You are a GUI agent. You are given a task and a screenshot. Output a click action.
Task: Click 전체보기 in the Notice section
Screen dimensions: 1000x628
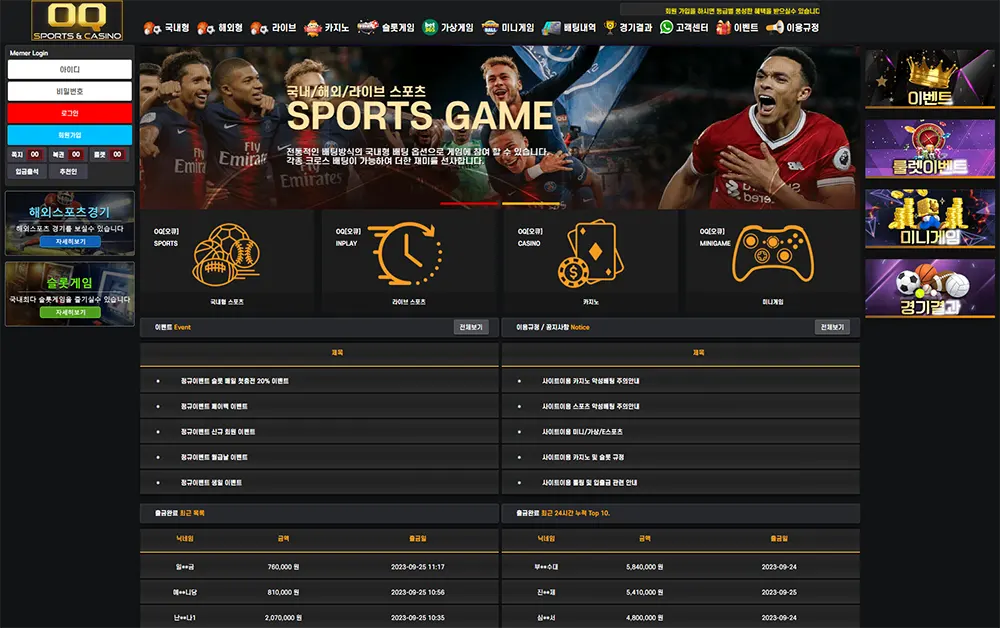[832, 327]
